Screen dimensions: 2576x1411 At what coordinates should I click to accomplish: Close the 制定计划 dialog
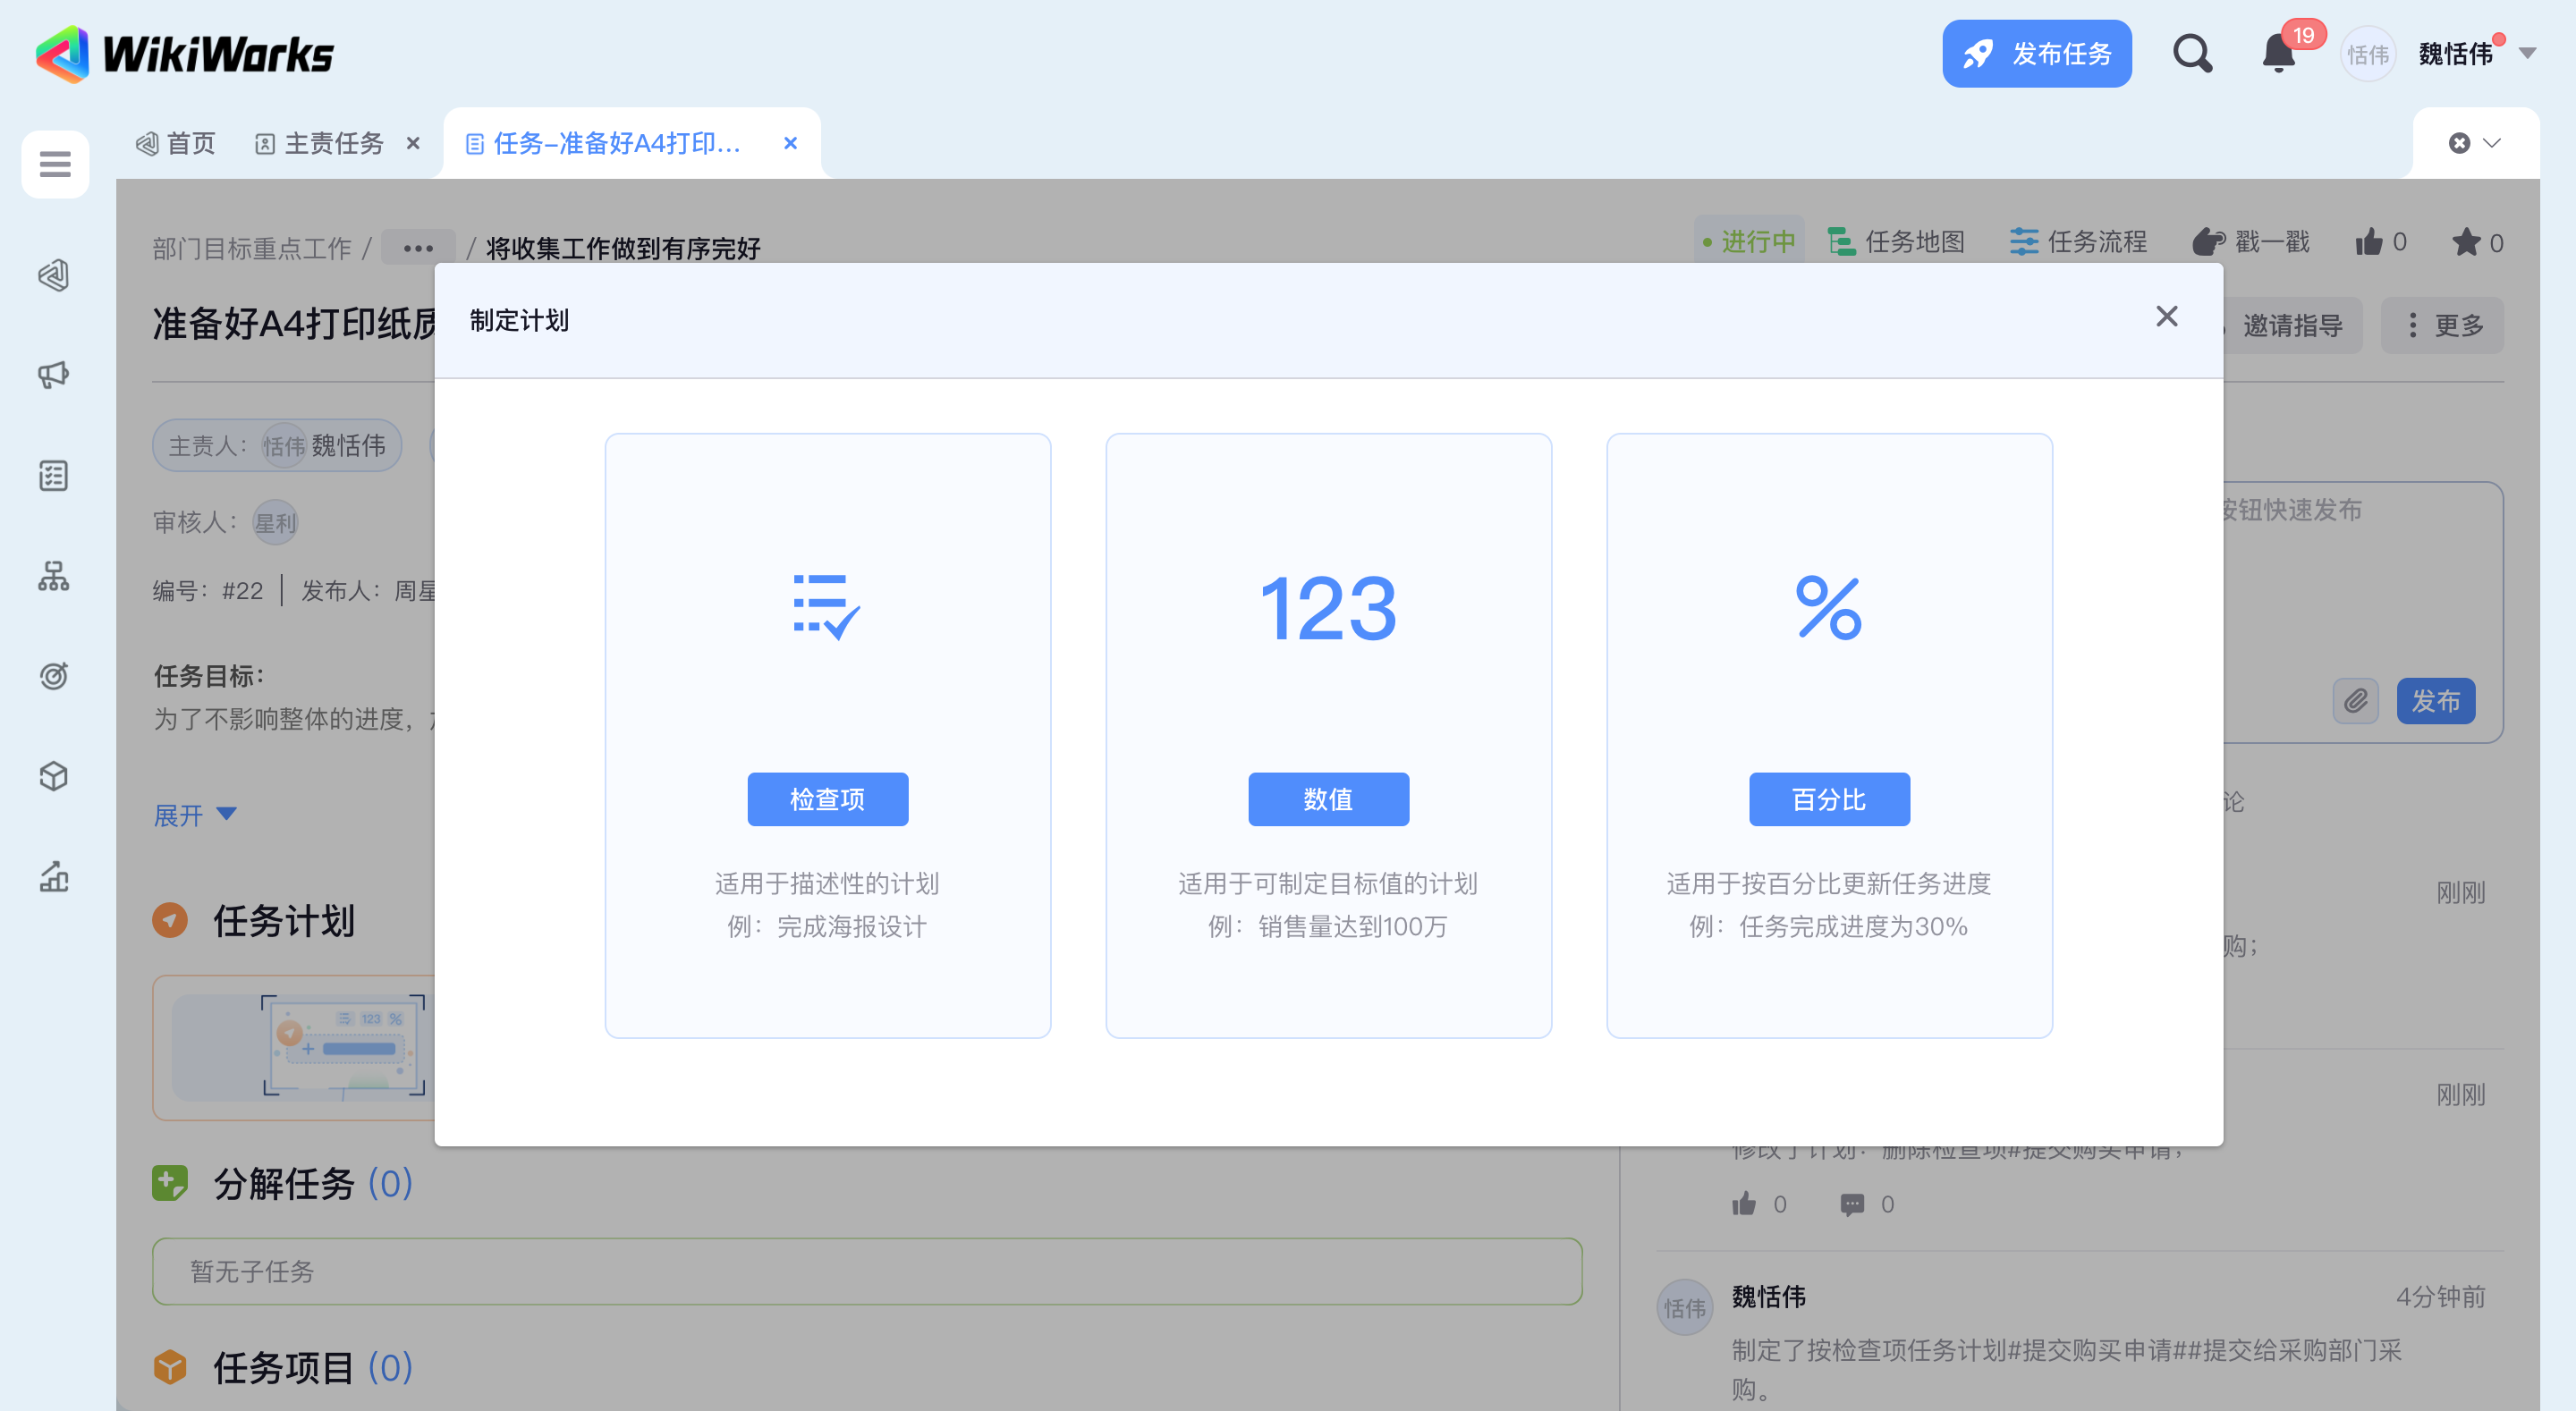tap(2166, 317)
